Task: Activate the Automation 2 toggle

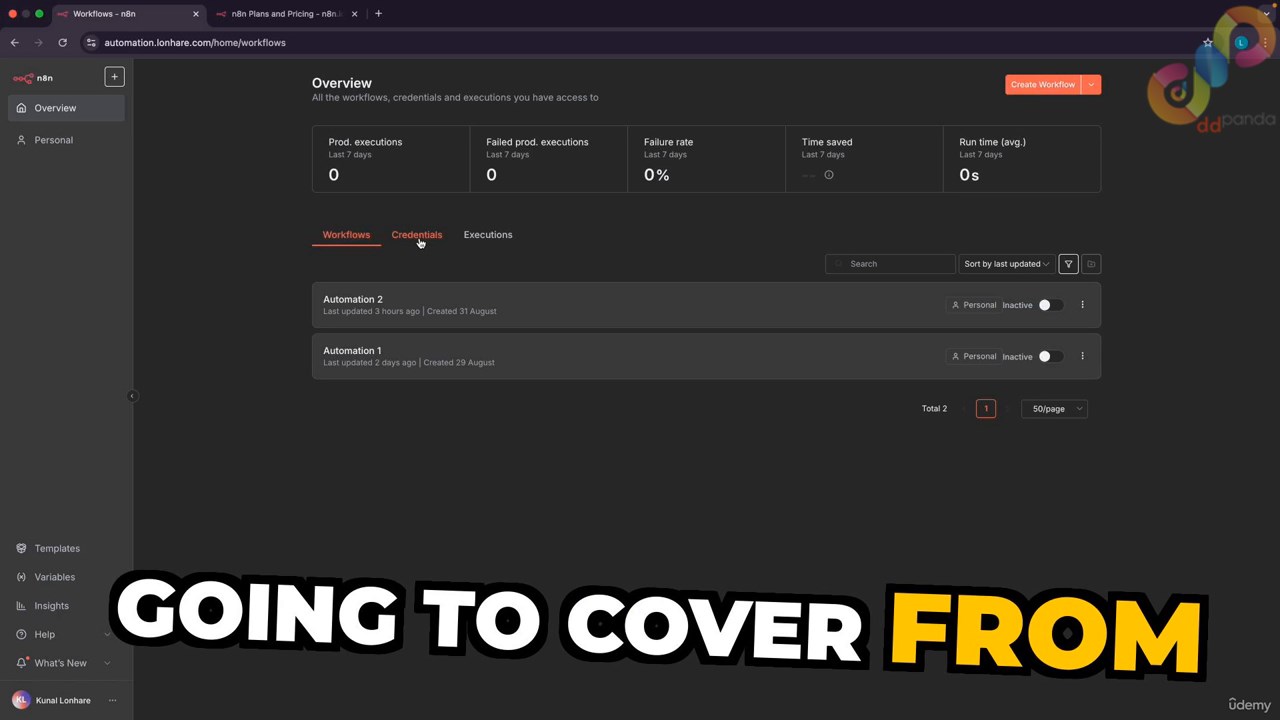Action: (x=1050, y=305)
